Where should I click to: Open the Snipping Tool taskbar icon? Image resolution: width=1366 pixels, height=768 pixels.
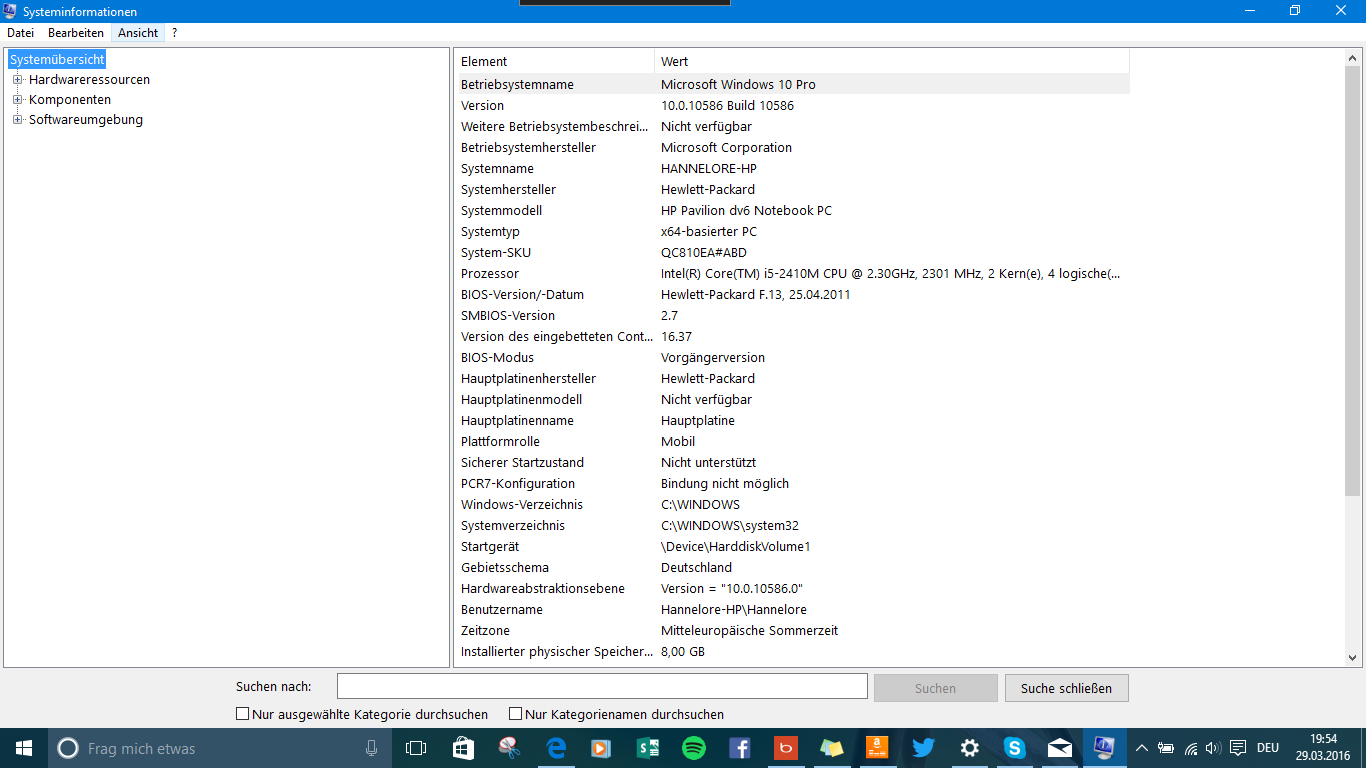click(509, 748)
